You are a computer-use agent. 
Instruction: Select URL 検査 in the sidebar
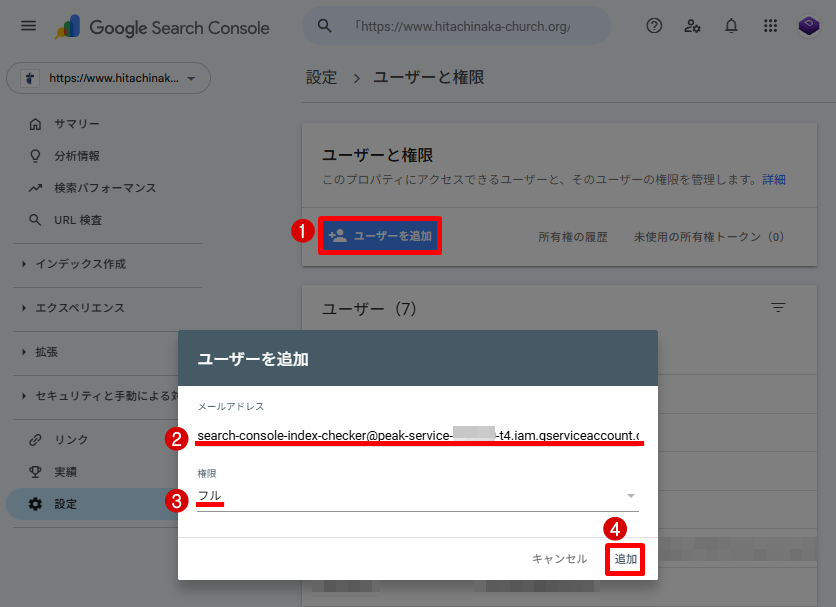(78, 220)
